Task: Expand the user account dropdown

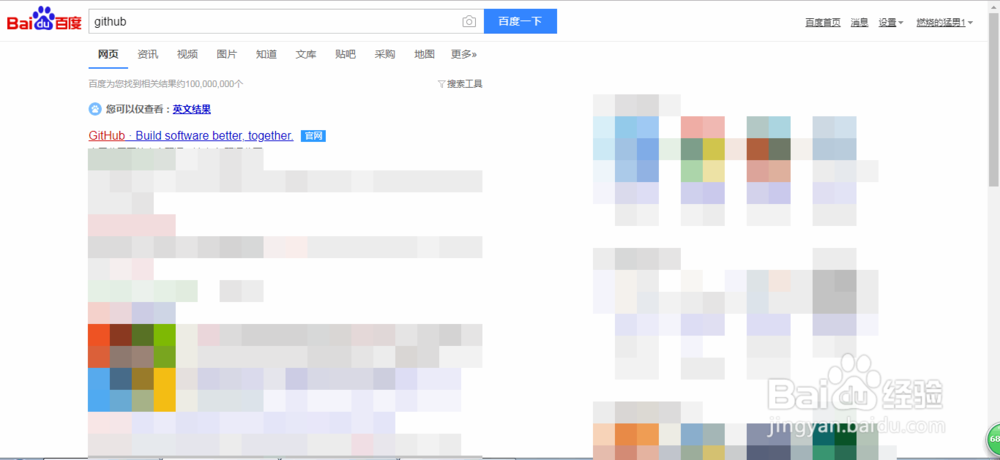Action: (x=945, y=22)
